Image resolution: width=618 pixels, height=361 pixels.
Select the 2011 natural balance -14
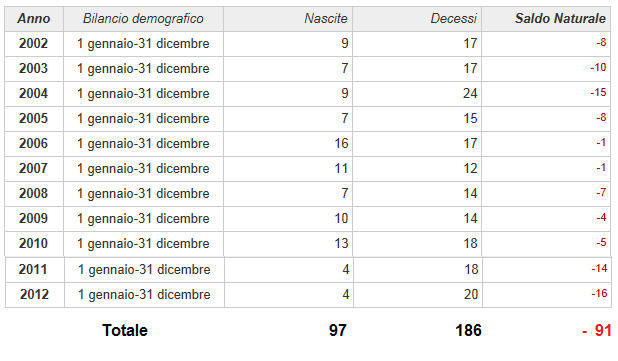tap(599, 269)
